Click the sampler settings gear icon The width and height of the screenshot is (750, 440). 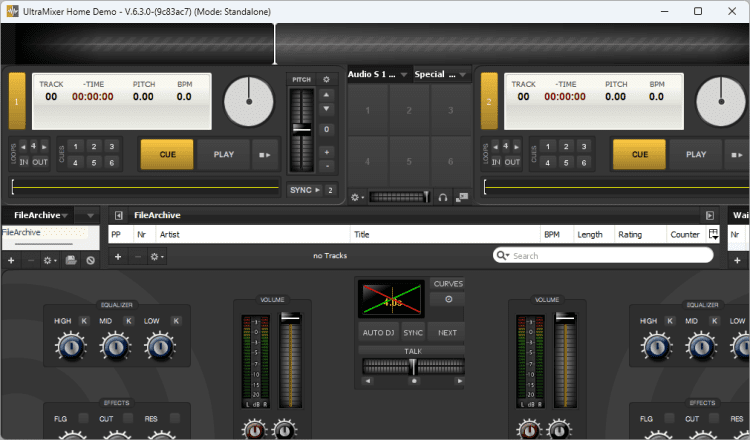coord(357,197)
